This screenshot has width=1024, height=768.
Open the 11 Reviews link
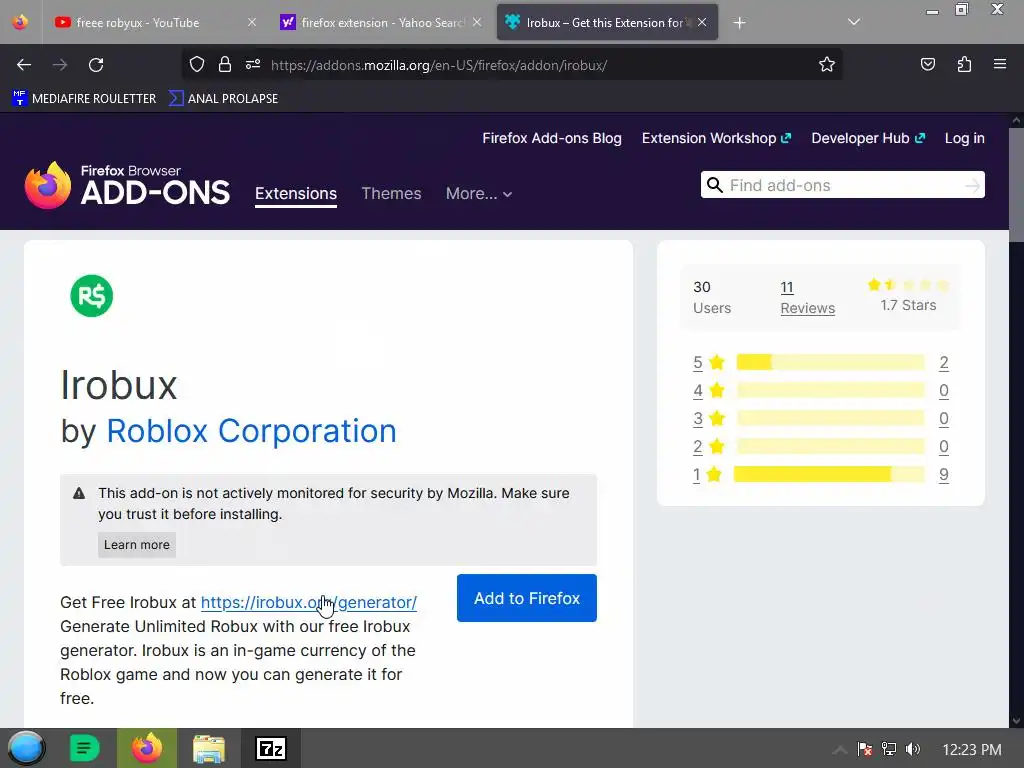click(808, 298)
